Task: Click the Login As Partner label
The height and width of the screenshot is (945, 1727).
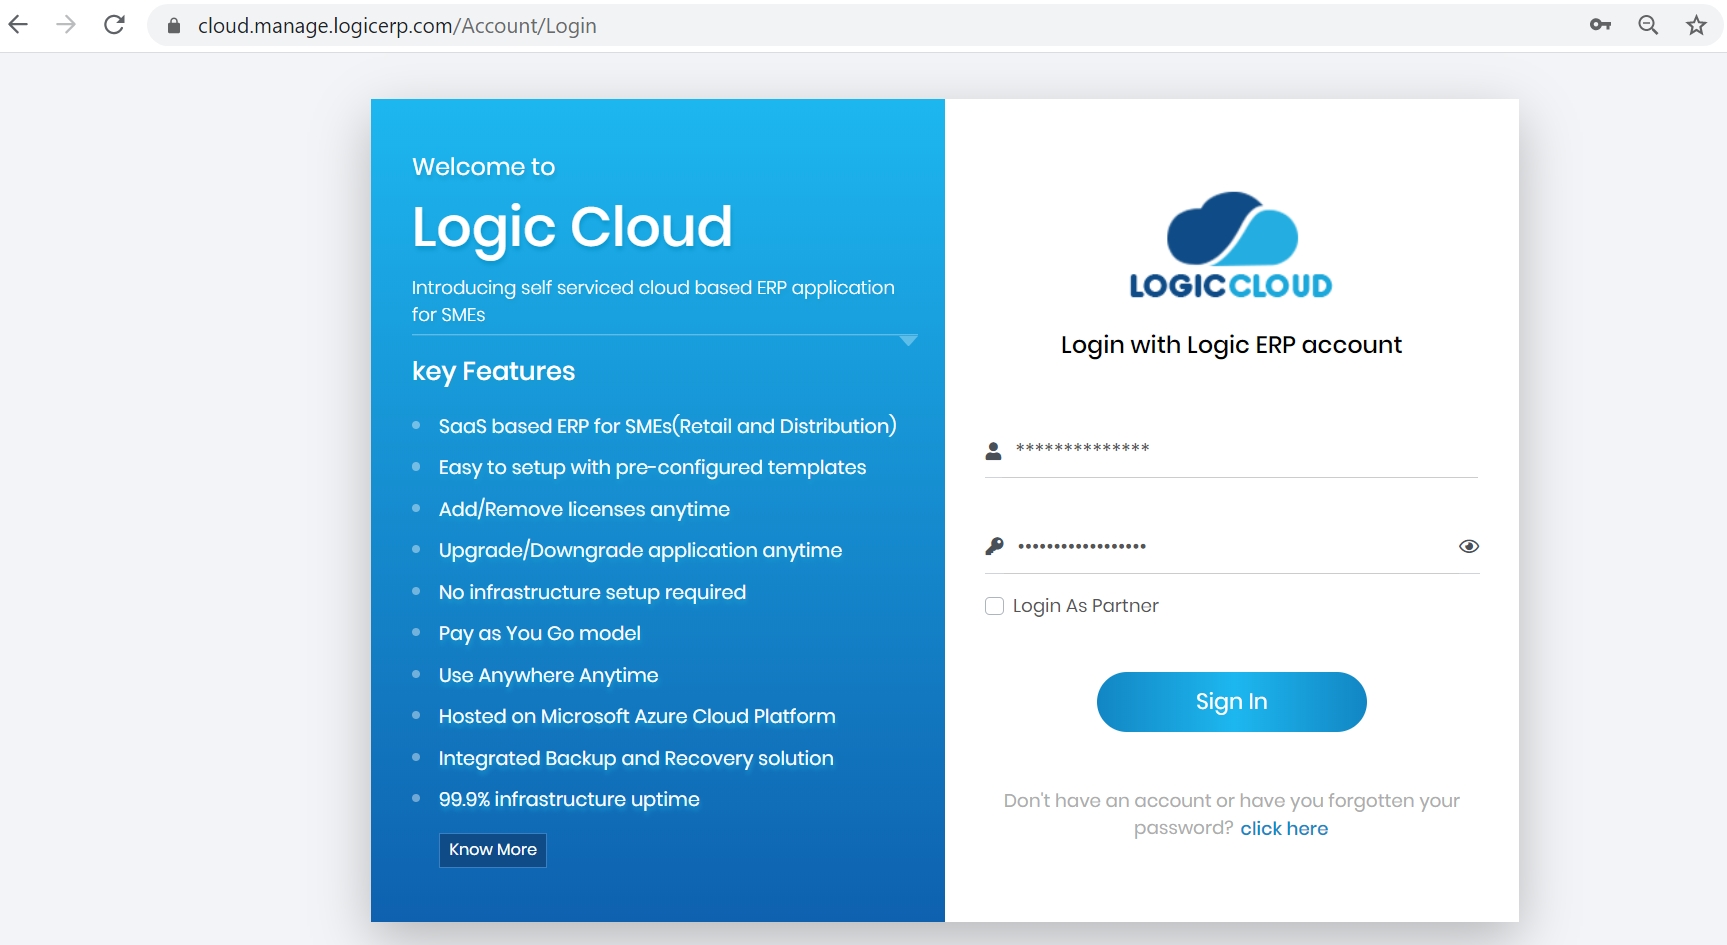Action: (x=1085, y=606)
